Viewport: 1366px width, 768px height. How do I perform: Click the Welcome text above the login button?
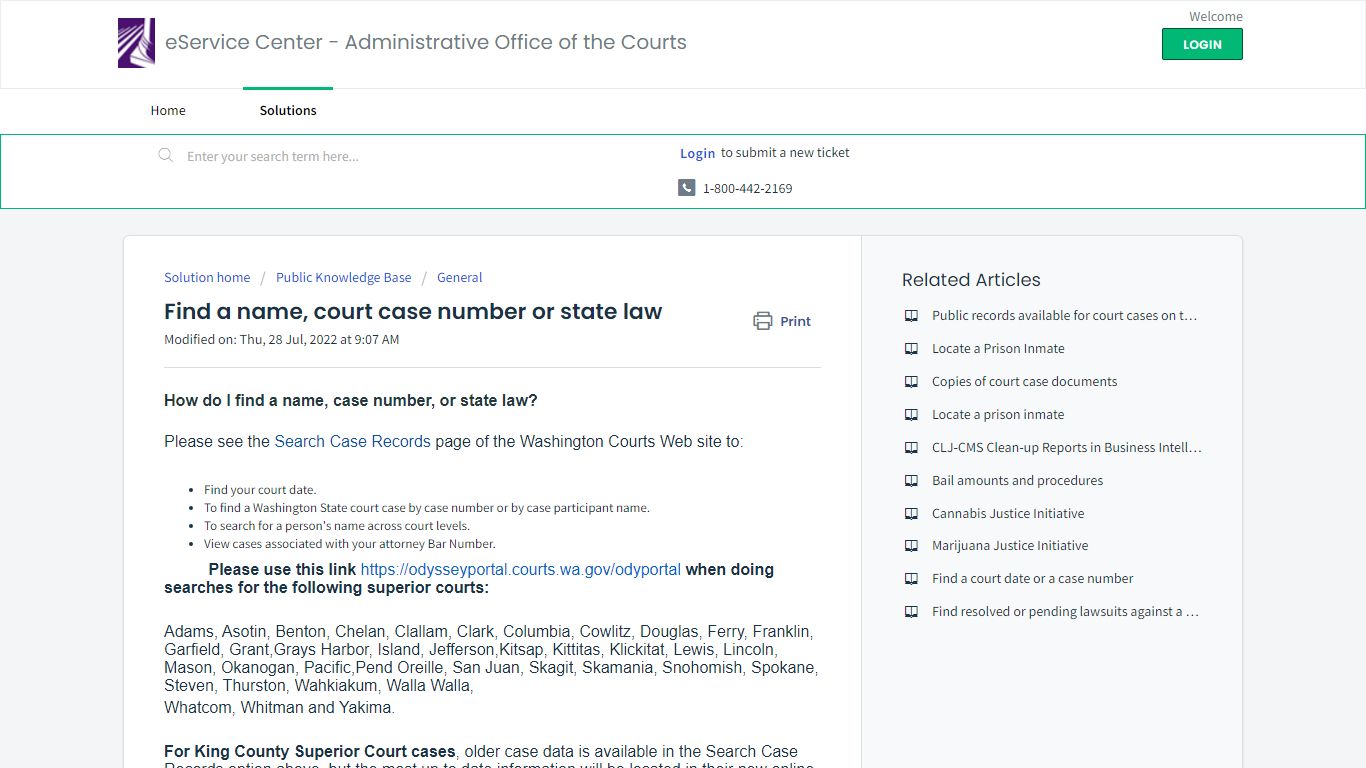coord(1216,16)
